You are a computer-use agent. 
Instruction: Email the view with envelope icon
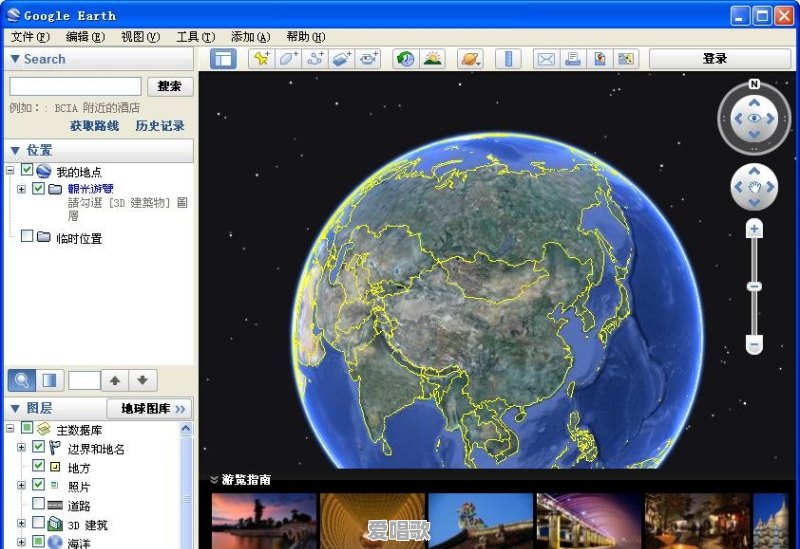(x=546, y=59)
